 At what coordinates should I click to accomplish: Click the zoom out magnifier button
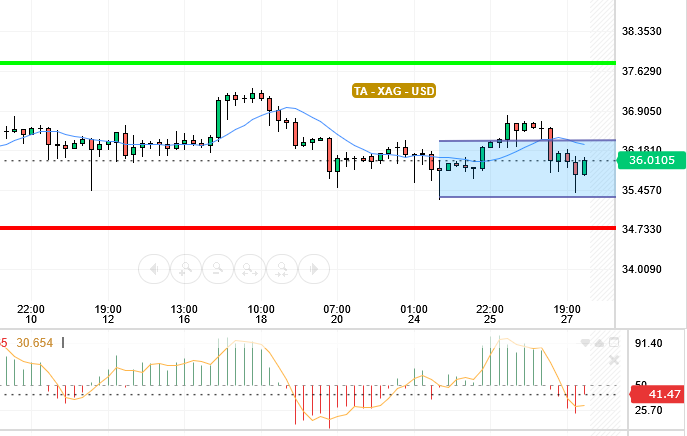(218, 269)
